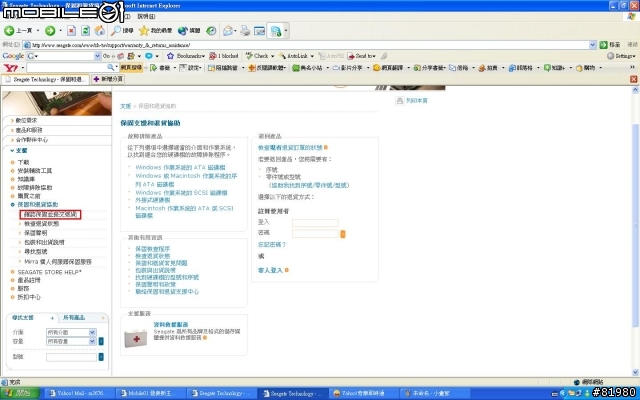Expand the 產品和服務 sidebar section
The image size is (640, 400).
coord(27,130)
